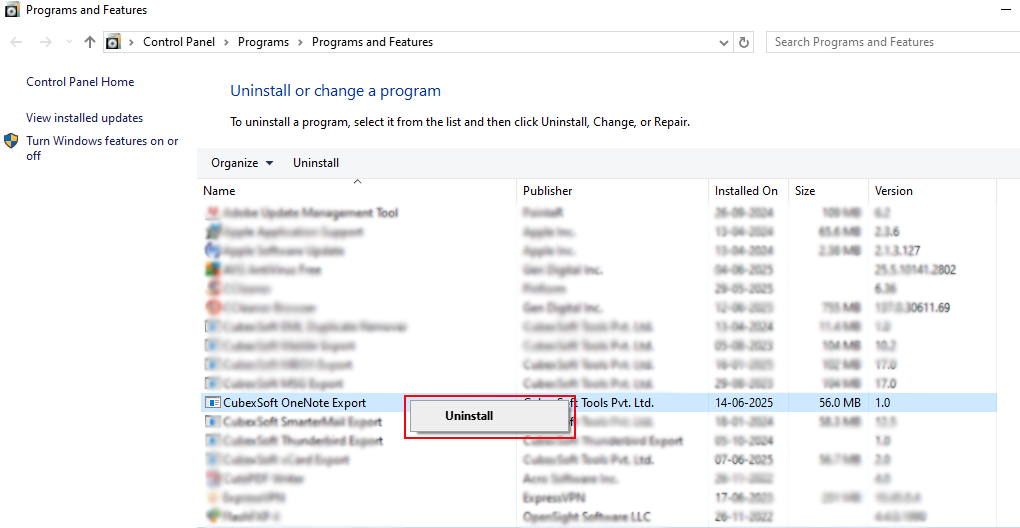Click the Programs and Features breadcrumb
1020x528 pixels.
point(373,42)
